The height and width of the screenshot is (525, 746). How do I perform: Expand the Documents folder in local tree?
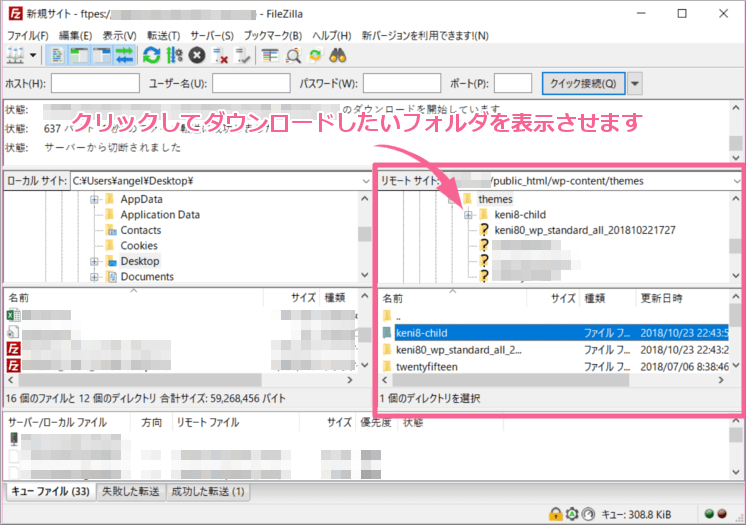tap(94, 277)
